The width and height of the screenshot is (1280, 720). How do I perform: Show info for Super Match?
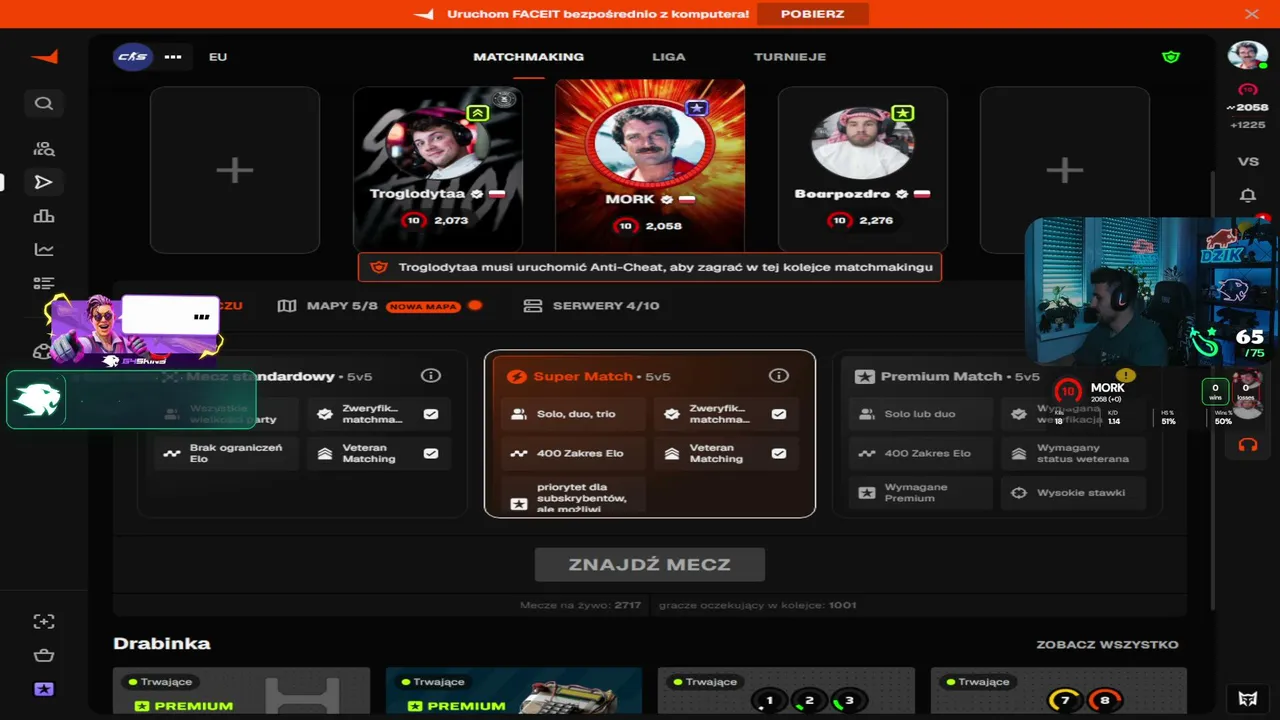coord(779,376)
